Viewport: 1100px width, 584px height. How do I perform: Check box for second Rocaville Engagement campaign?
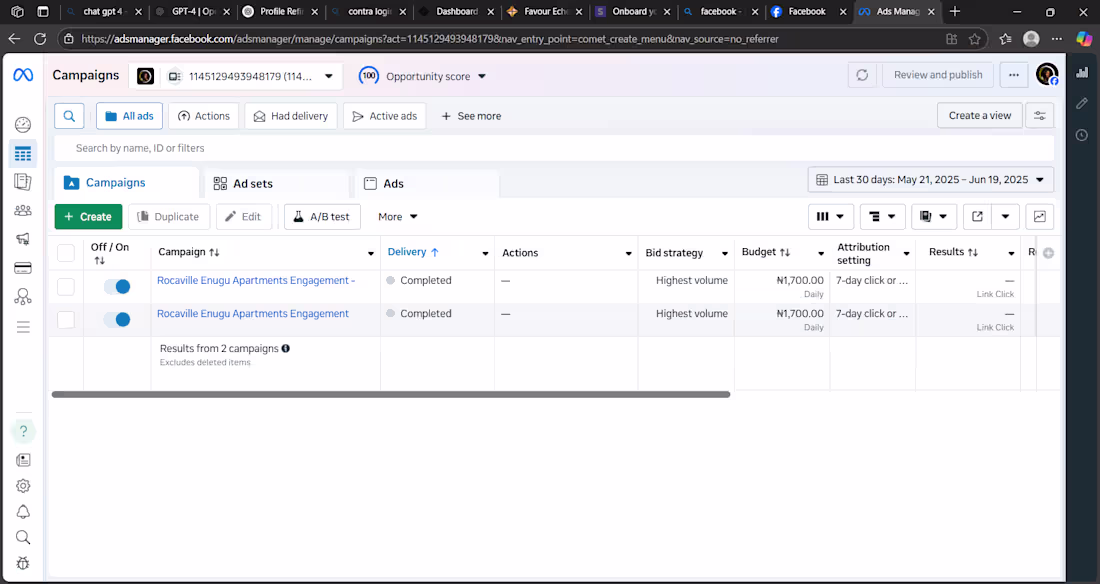(x=66, y=319)
